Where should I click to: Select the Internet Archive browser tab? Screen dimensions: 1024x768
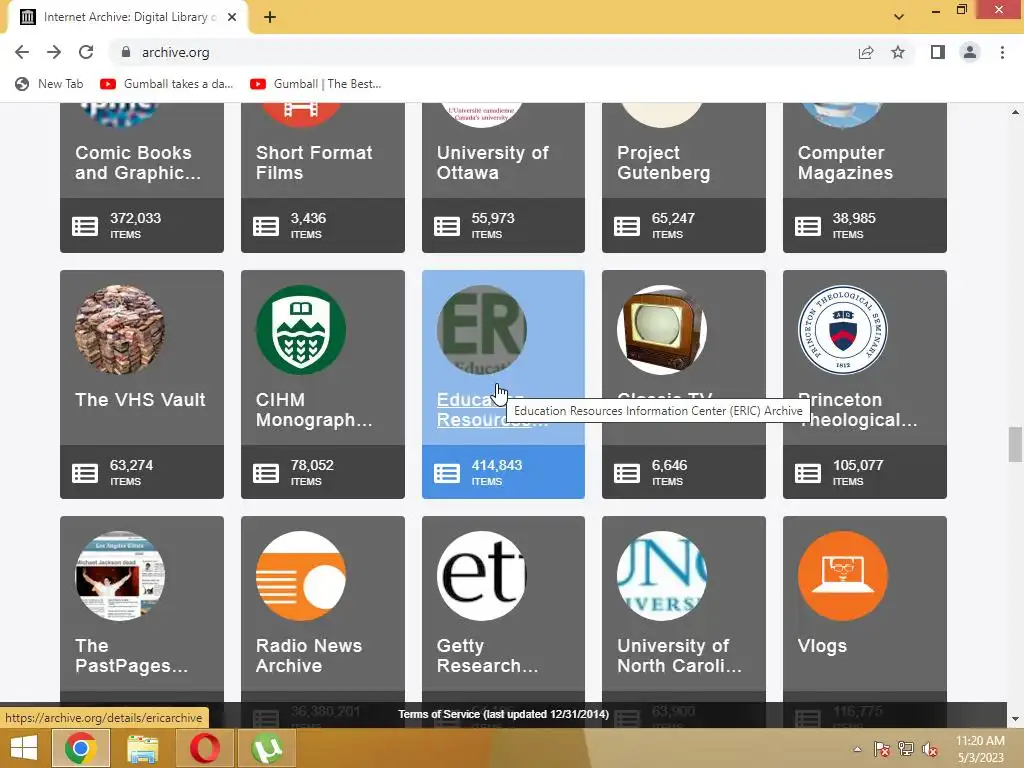coord(127,17)
